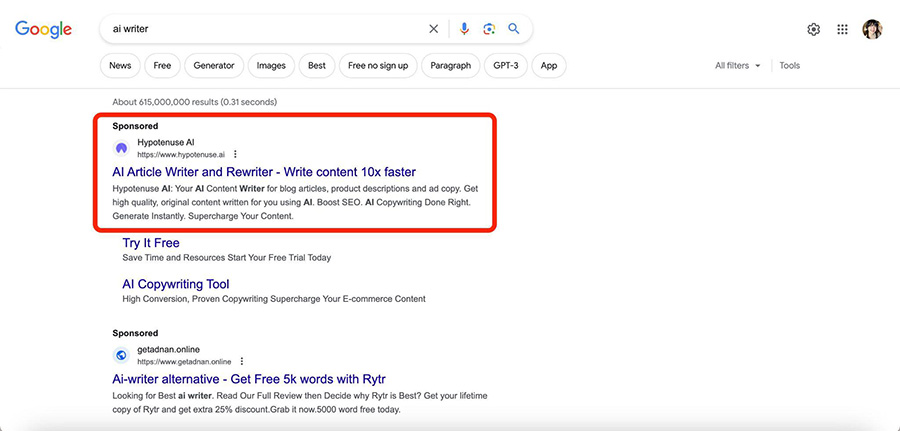Open the Tools option
The height and width of the screenshot is (431, 900).
point(789,65)
